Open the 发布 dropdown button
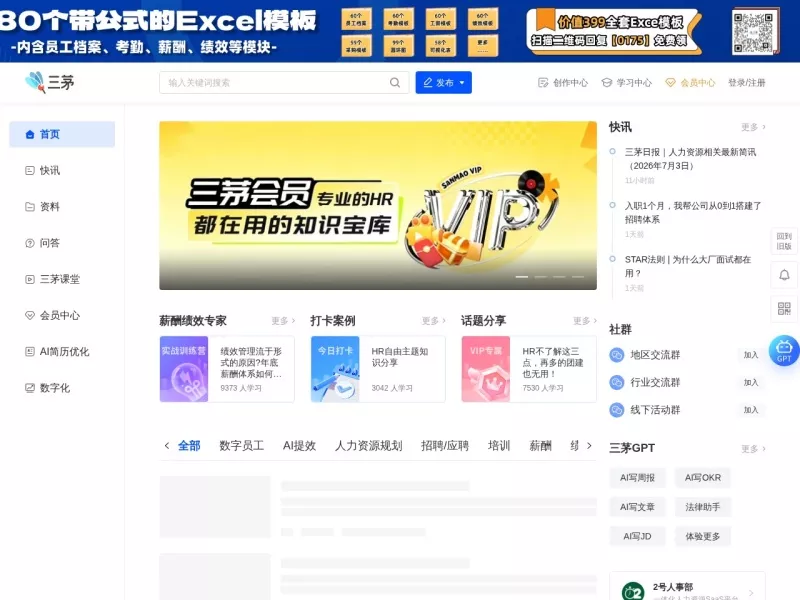The width and height of the screenshot is (800, 600). click(x=443, y=83)
